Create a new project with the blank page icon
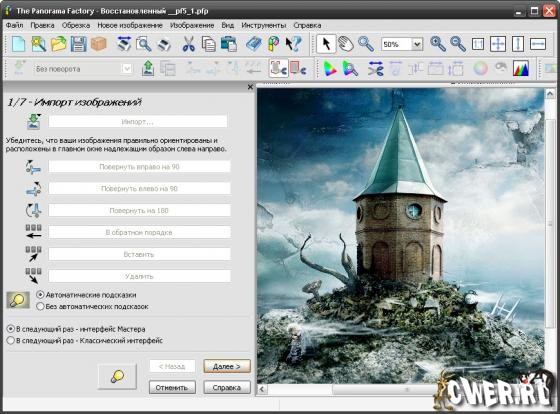 [x=18, y=44]
